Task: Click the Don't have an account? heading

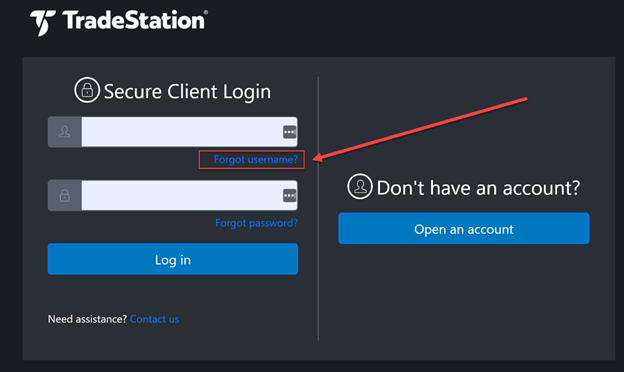Action: (478, 188)
